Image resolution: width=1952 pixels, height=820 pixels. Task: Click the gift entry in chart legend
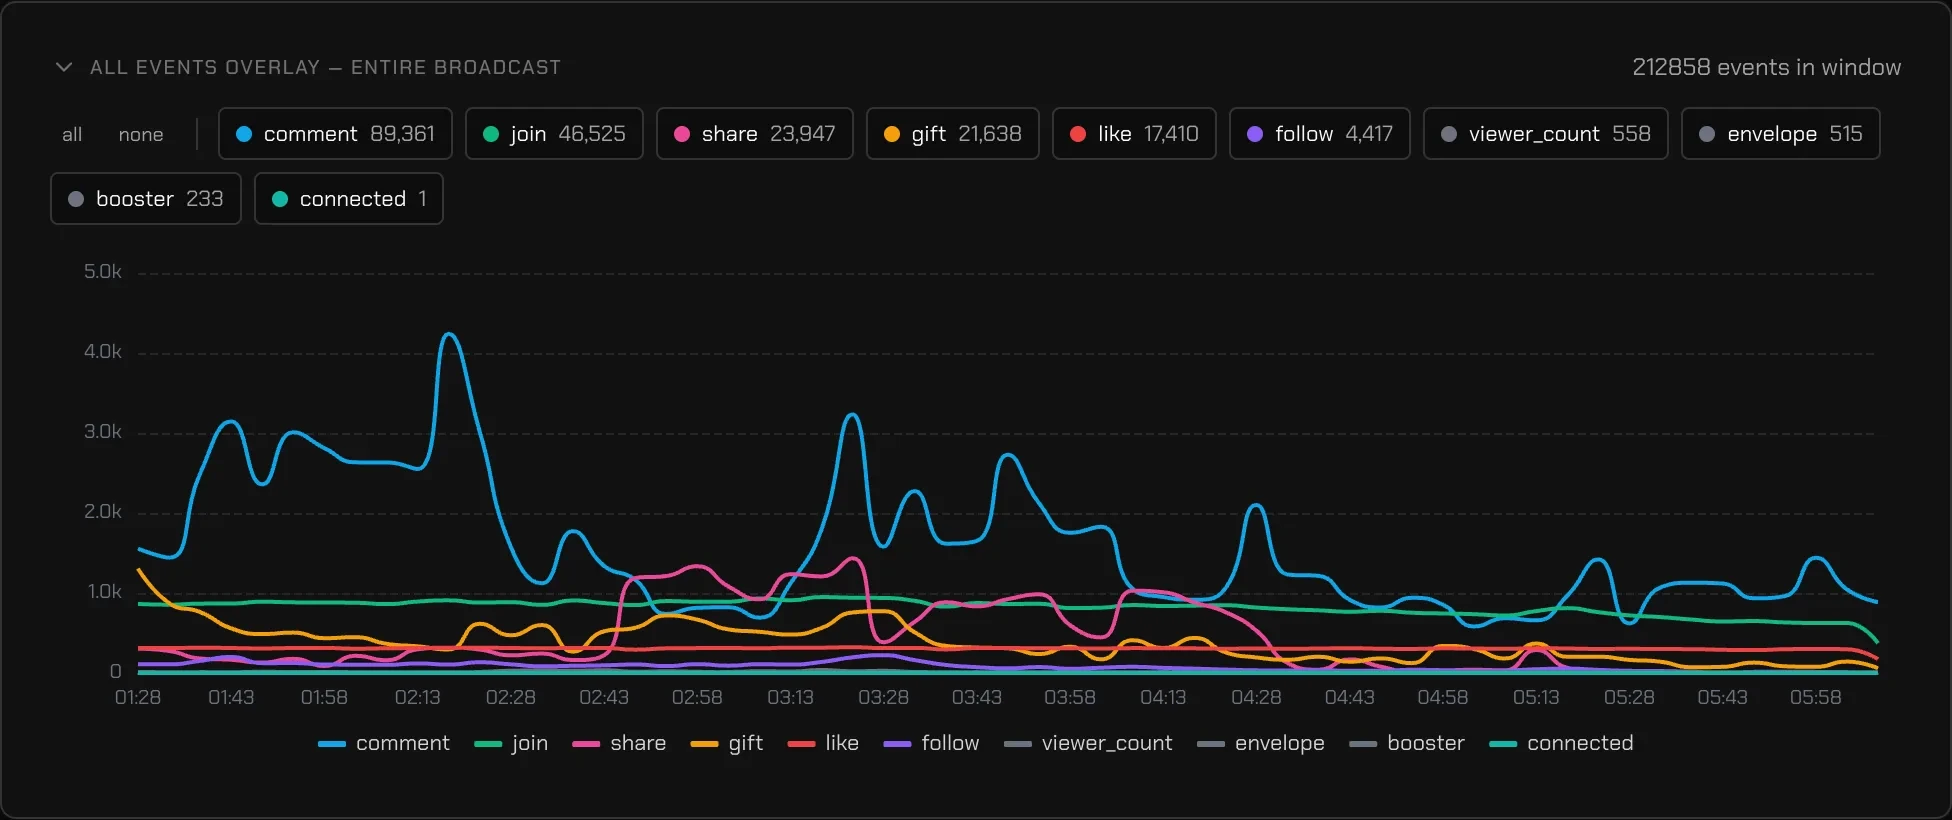pos(727,743)
